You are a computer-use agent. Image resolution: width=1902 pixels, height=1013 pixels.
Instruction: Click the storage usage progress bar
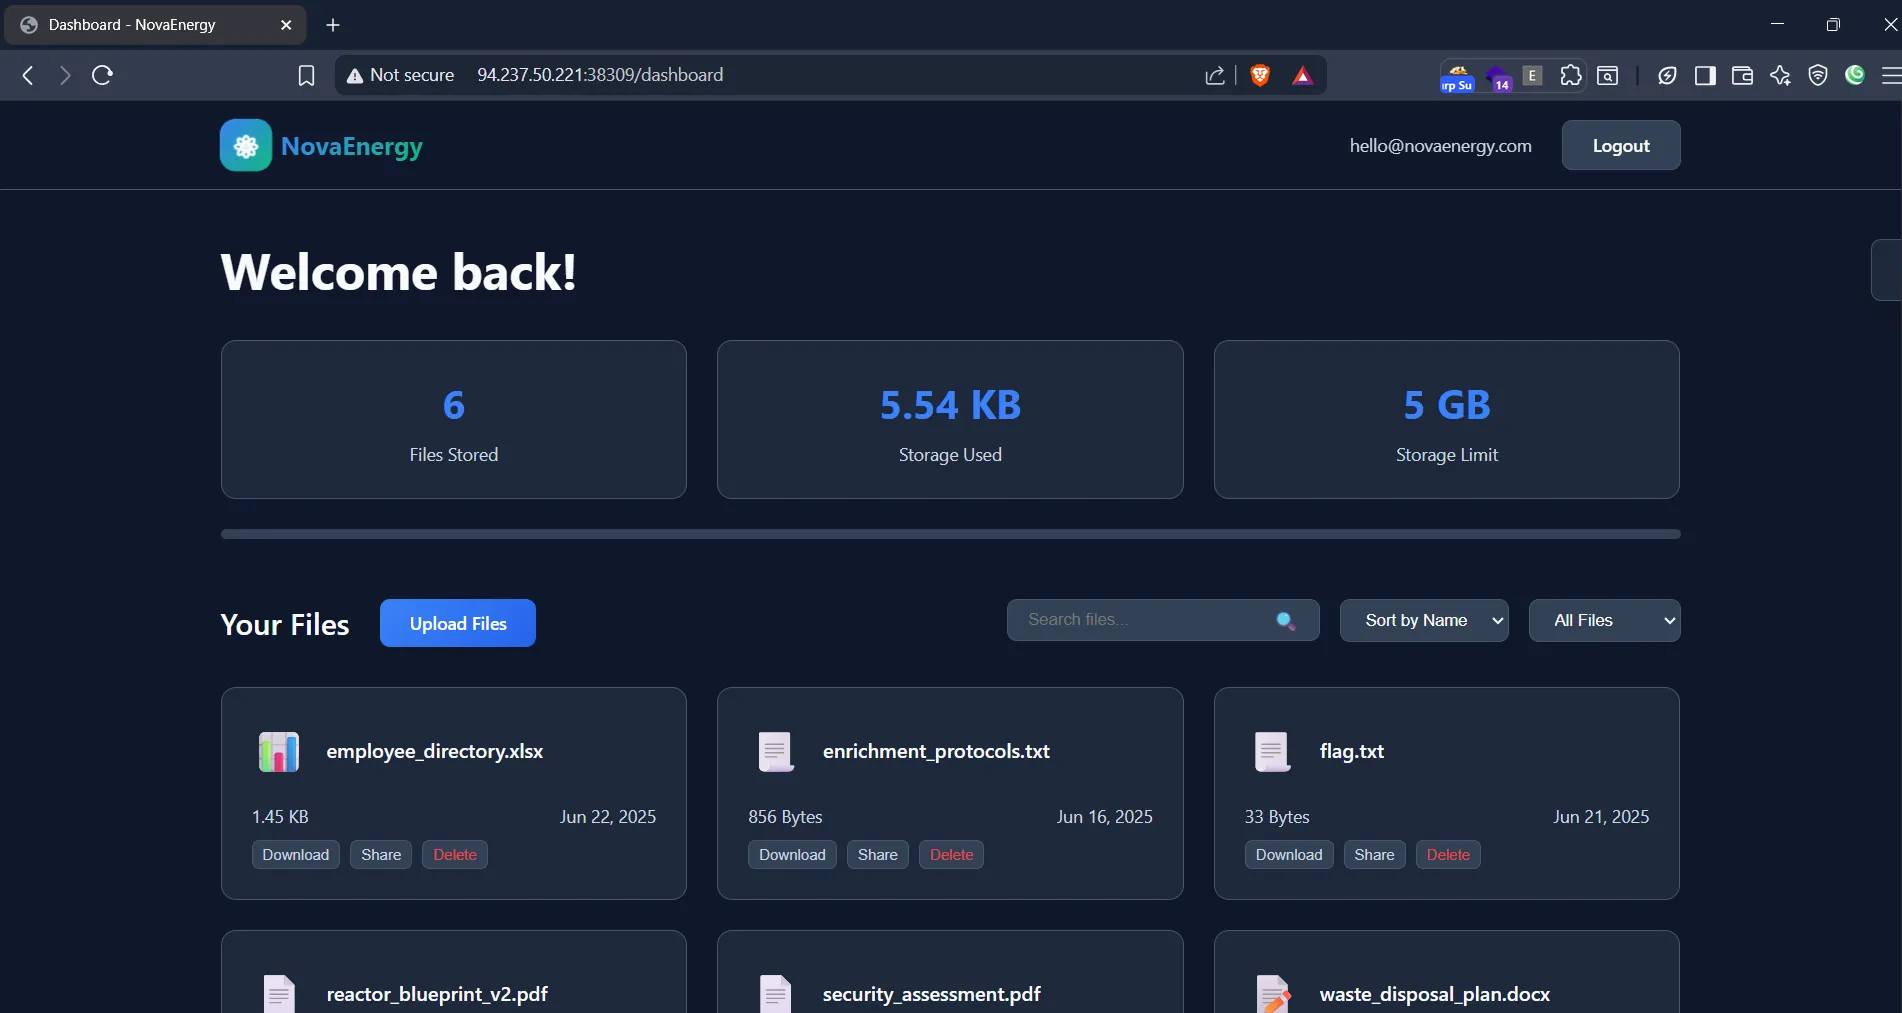click(950, 534)
